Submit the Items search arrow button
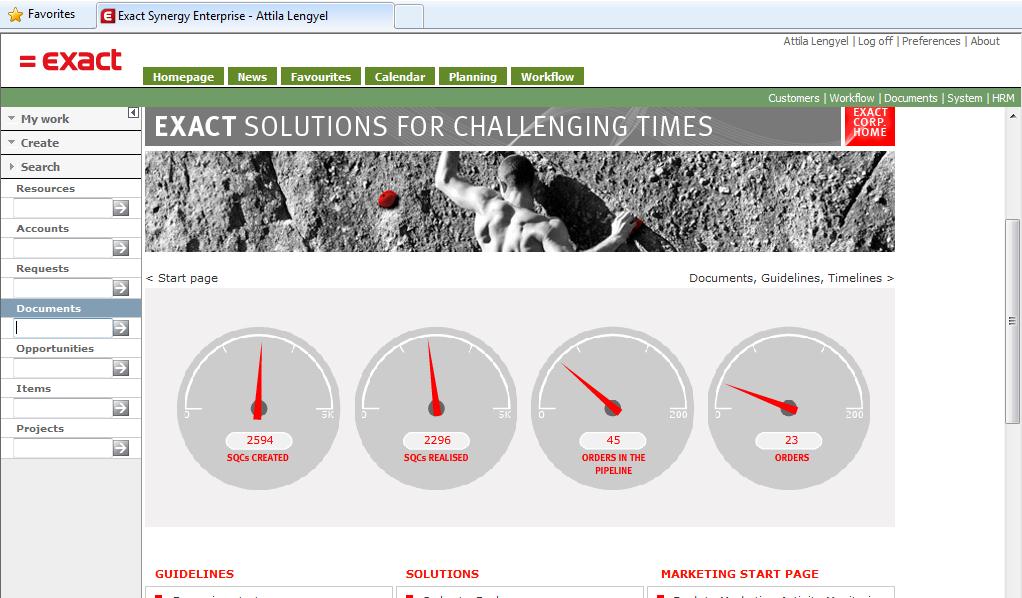 121,408
